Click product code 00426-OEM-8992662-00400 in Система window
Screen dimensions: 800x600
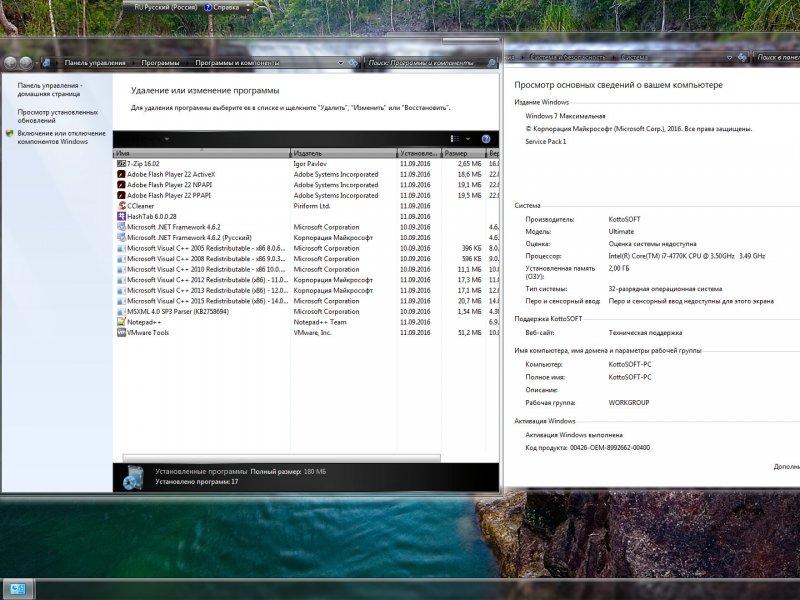pos(610,448)
